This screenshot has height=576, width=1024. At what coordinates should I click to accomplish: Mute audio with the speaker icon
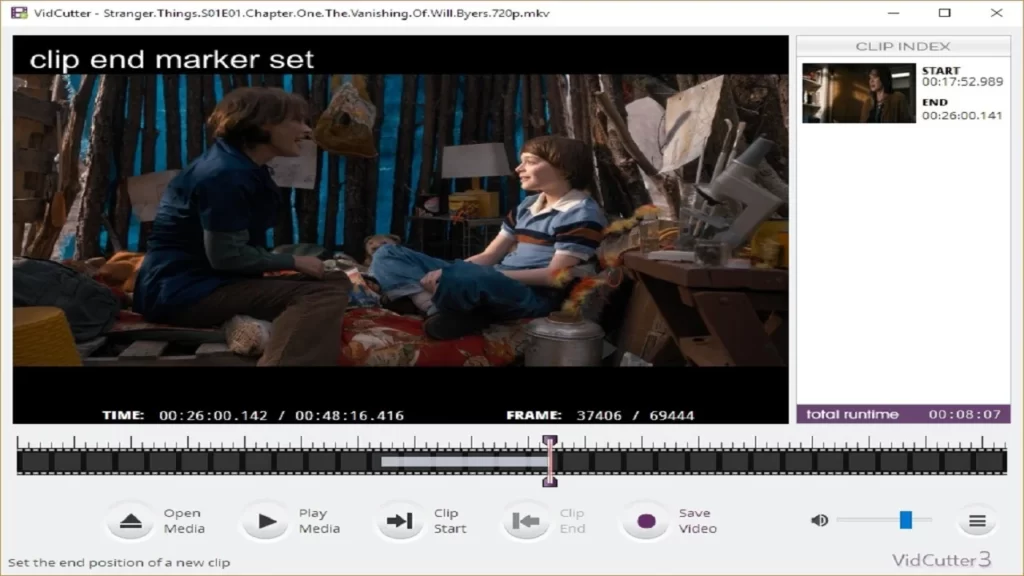(819, 520)
